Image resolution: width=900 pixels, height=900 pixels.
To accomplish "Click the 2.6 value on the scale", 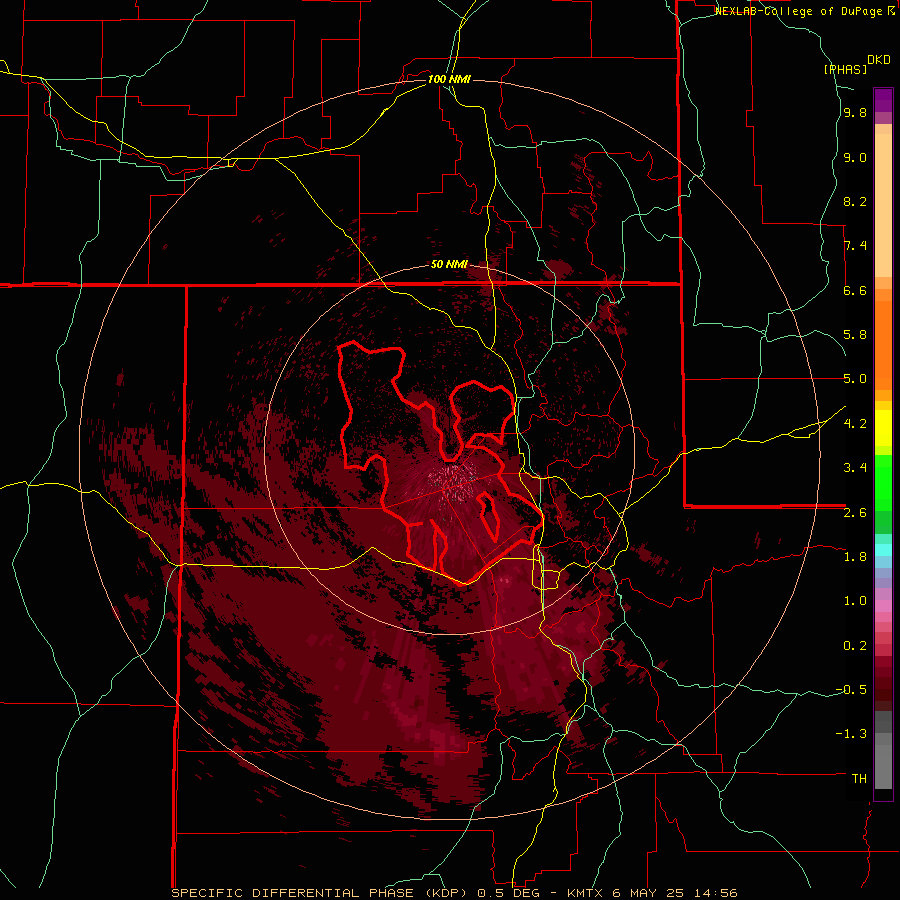I will click(855, 513).
